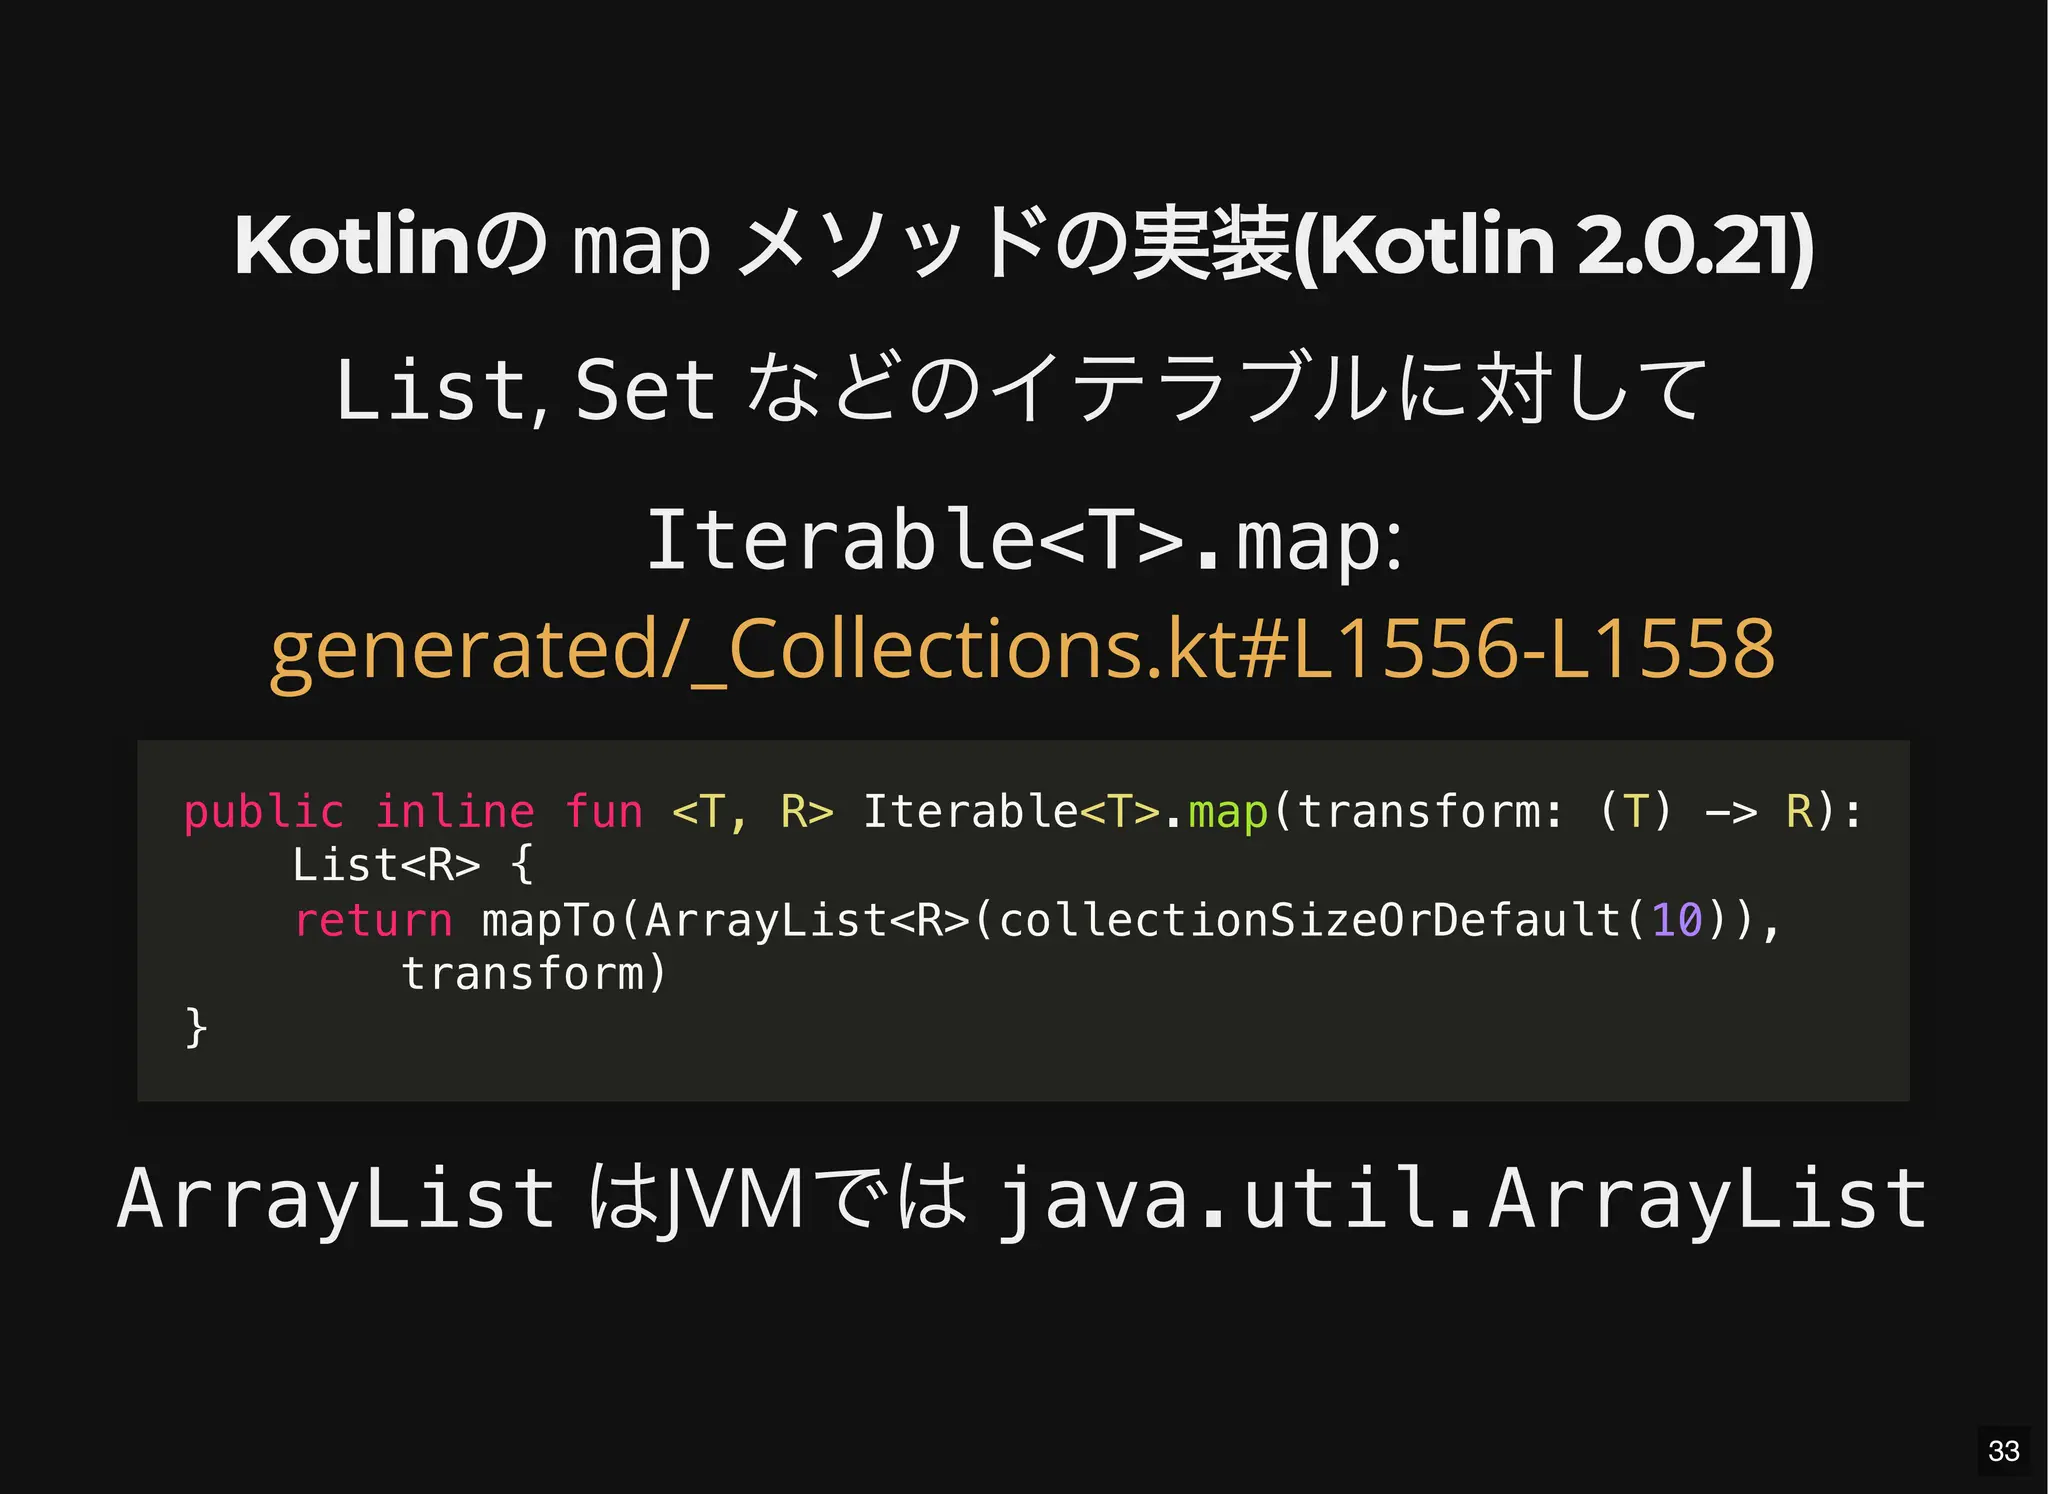This screenshot has width=2048, height=1494.
Task: Click the text 'List, Set などのイテラブルに対して'
Action: tap(1022, 390)
